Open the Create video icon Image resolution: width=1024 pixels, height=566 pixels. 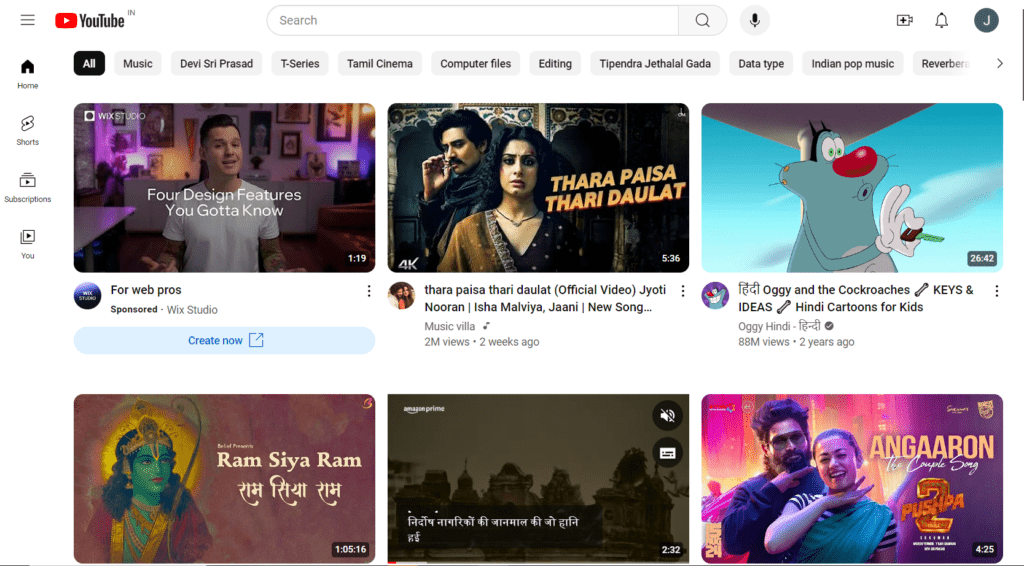click(x=904, y=20)
